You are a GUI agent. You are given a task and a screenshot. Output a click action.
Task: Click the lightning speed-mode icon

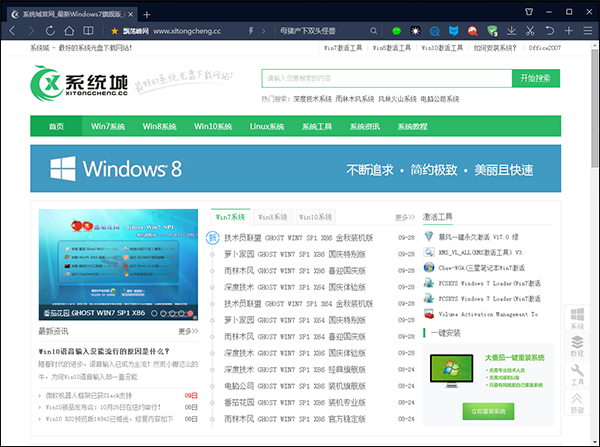click(x=251, y=31)
